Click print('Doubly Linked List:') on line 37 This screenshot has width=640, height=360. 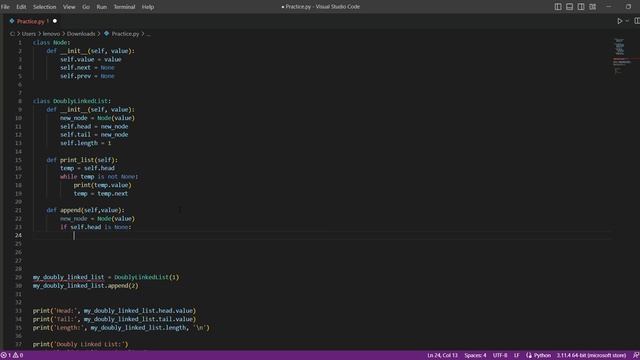pos(80,344)
